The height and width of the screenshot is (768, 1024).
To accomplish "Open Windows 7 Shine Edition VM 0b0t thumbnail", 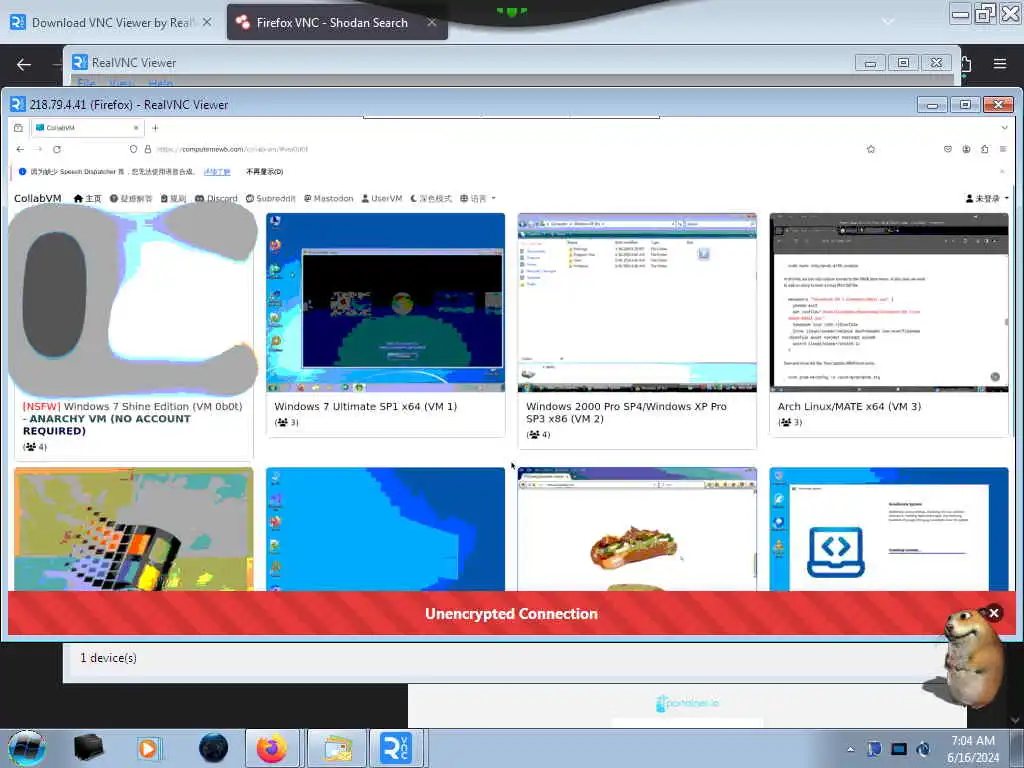I will (133, 302).
